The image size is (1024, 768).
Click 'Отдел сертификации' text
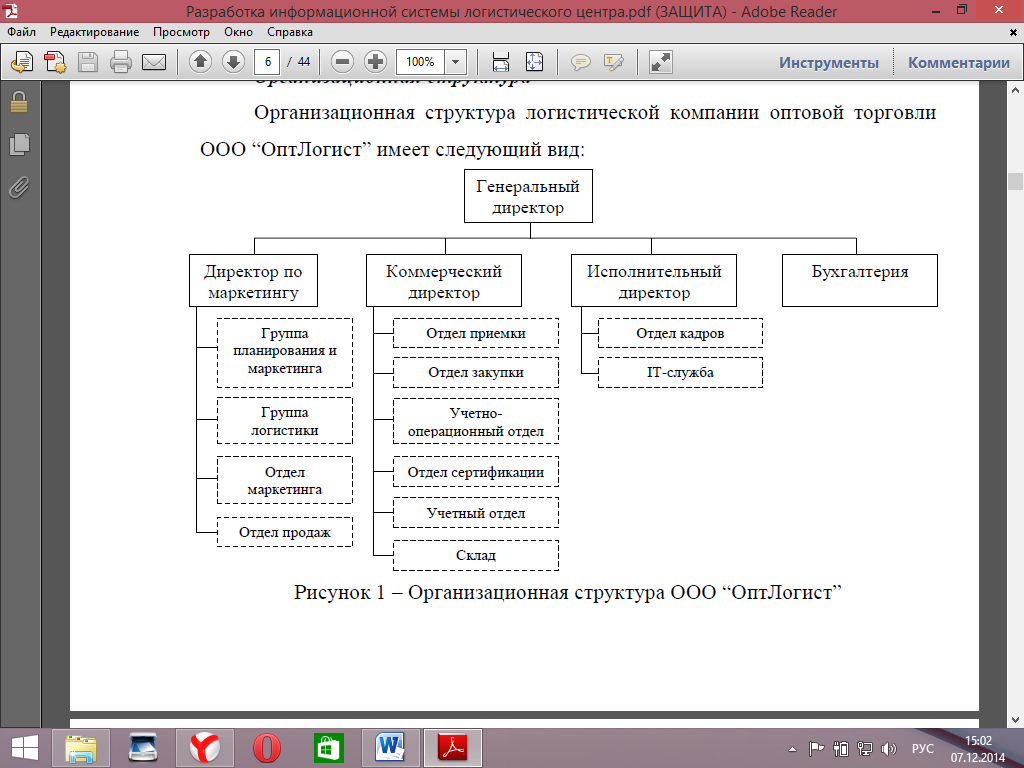475,472
